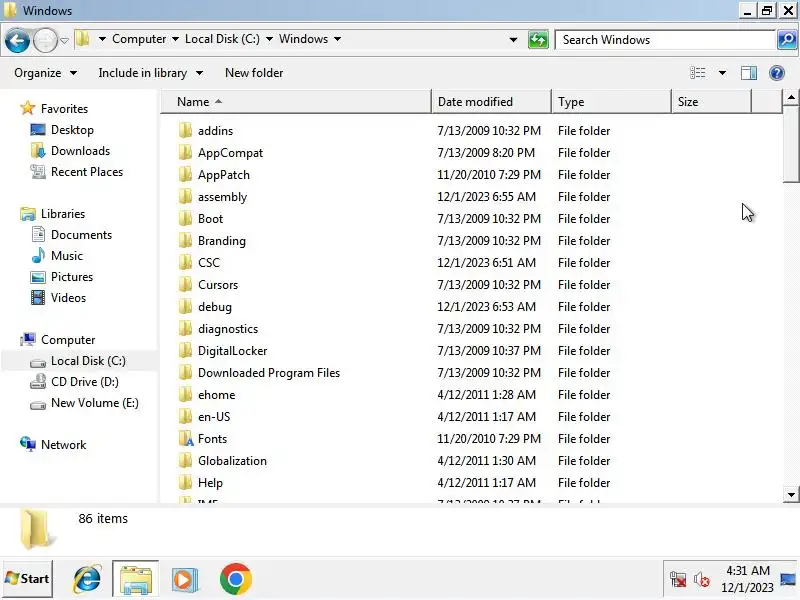Sort by the Size column header
Screen dimensions: 800x600
pos(712,102)
